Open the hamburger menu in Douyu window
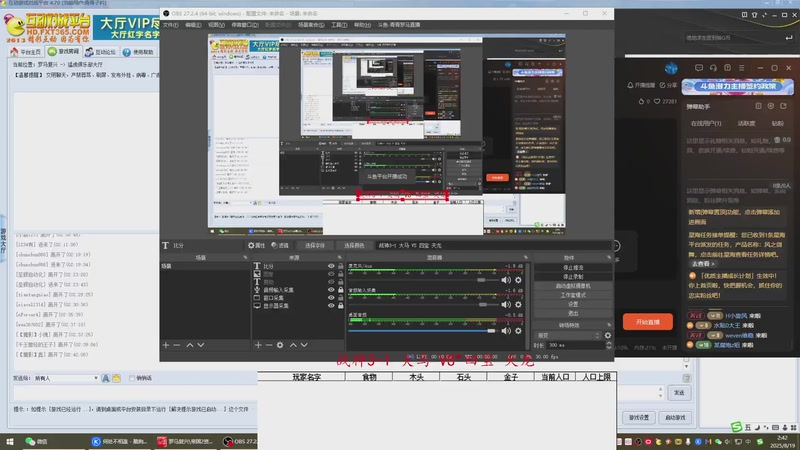The width and height of the screenshot is (800, 450). pos(741,68)
